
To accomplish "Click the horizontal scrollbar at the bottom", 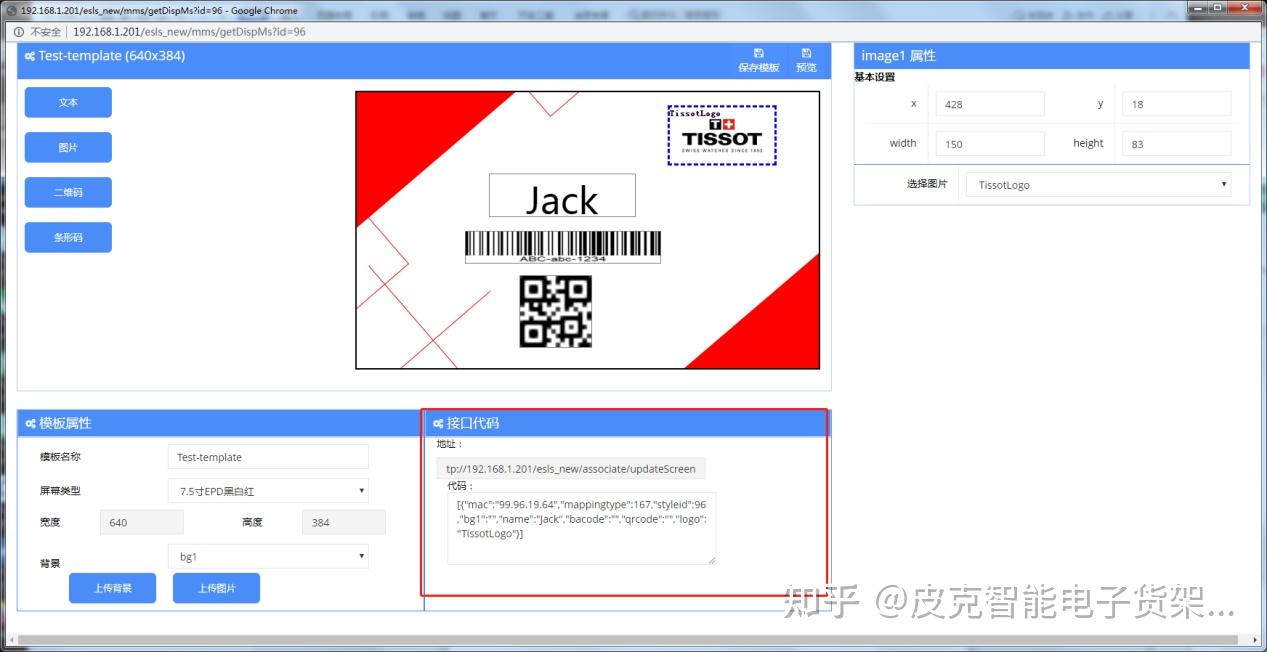I will coord(630,641).
